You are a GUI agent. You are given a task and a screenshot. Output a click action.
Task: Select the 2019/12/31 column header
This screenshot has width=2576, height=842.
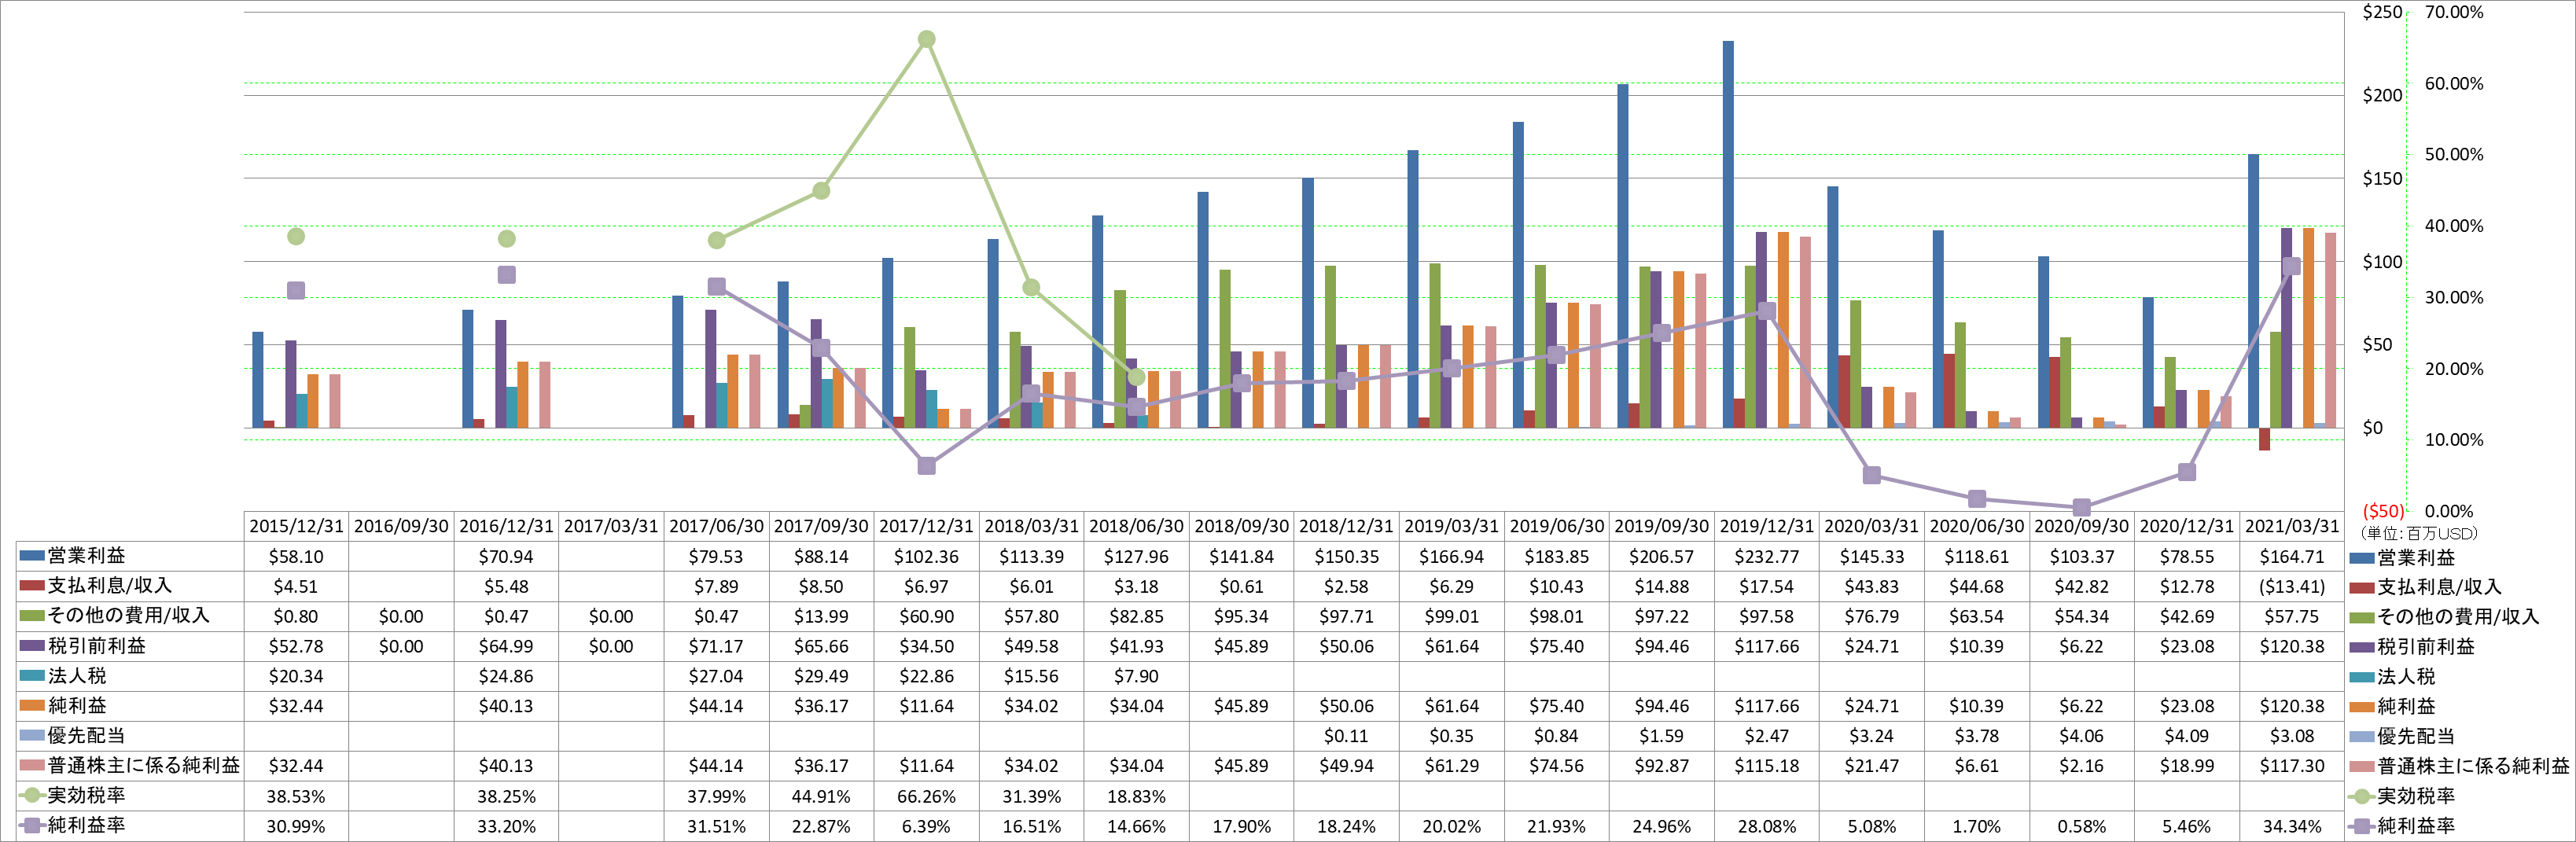point(1766,526)
